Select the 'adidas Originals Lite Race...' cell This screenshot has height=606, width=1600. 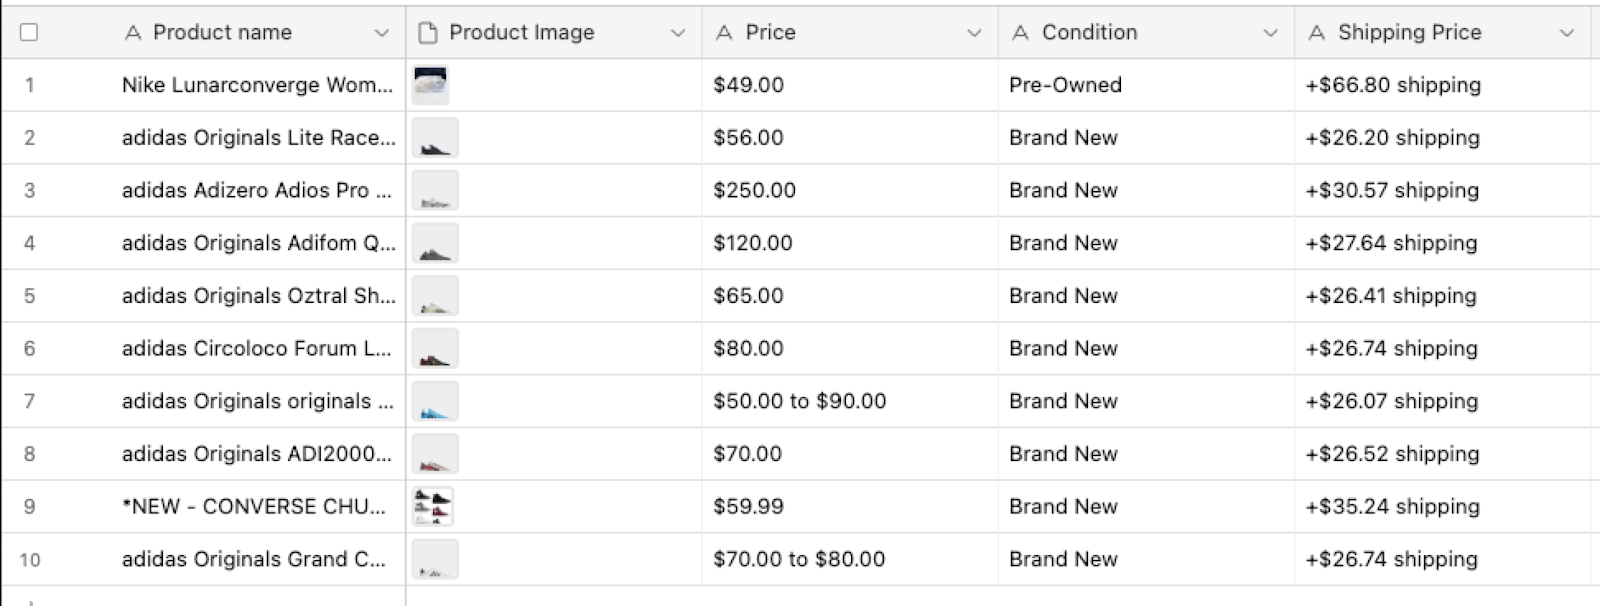click(x=257, y=138)
